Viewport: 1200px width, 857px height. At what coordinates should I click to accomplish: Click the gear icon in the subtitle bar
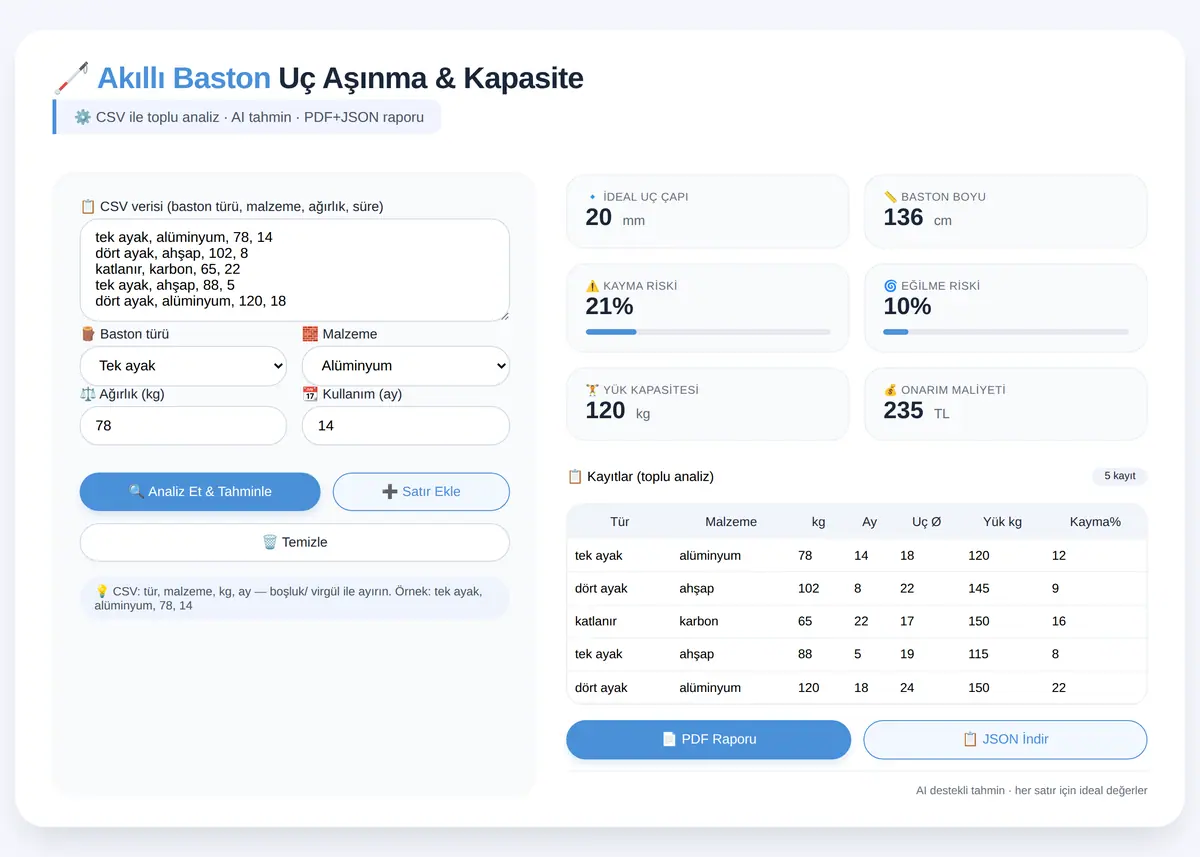(x=83, y=117)
